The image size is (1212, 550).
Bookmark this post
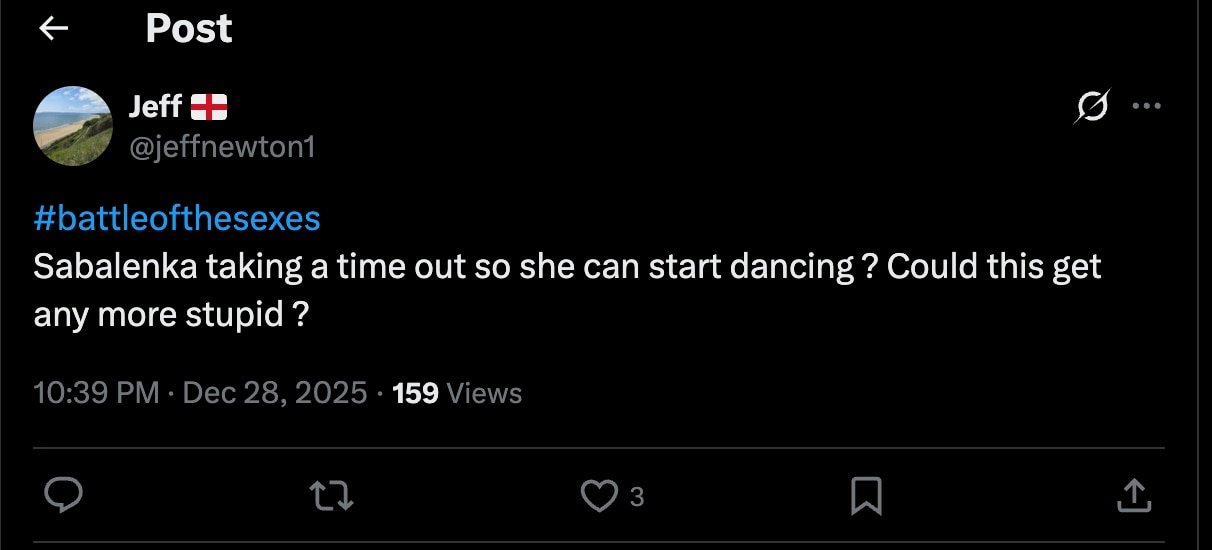pyautogui.click(x=866, y=496)
